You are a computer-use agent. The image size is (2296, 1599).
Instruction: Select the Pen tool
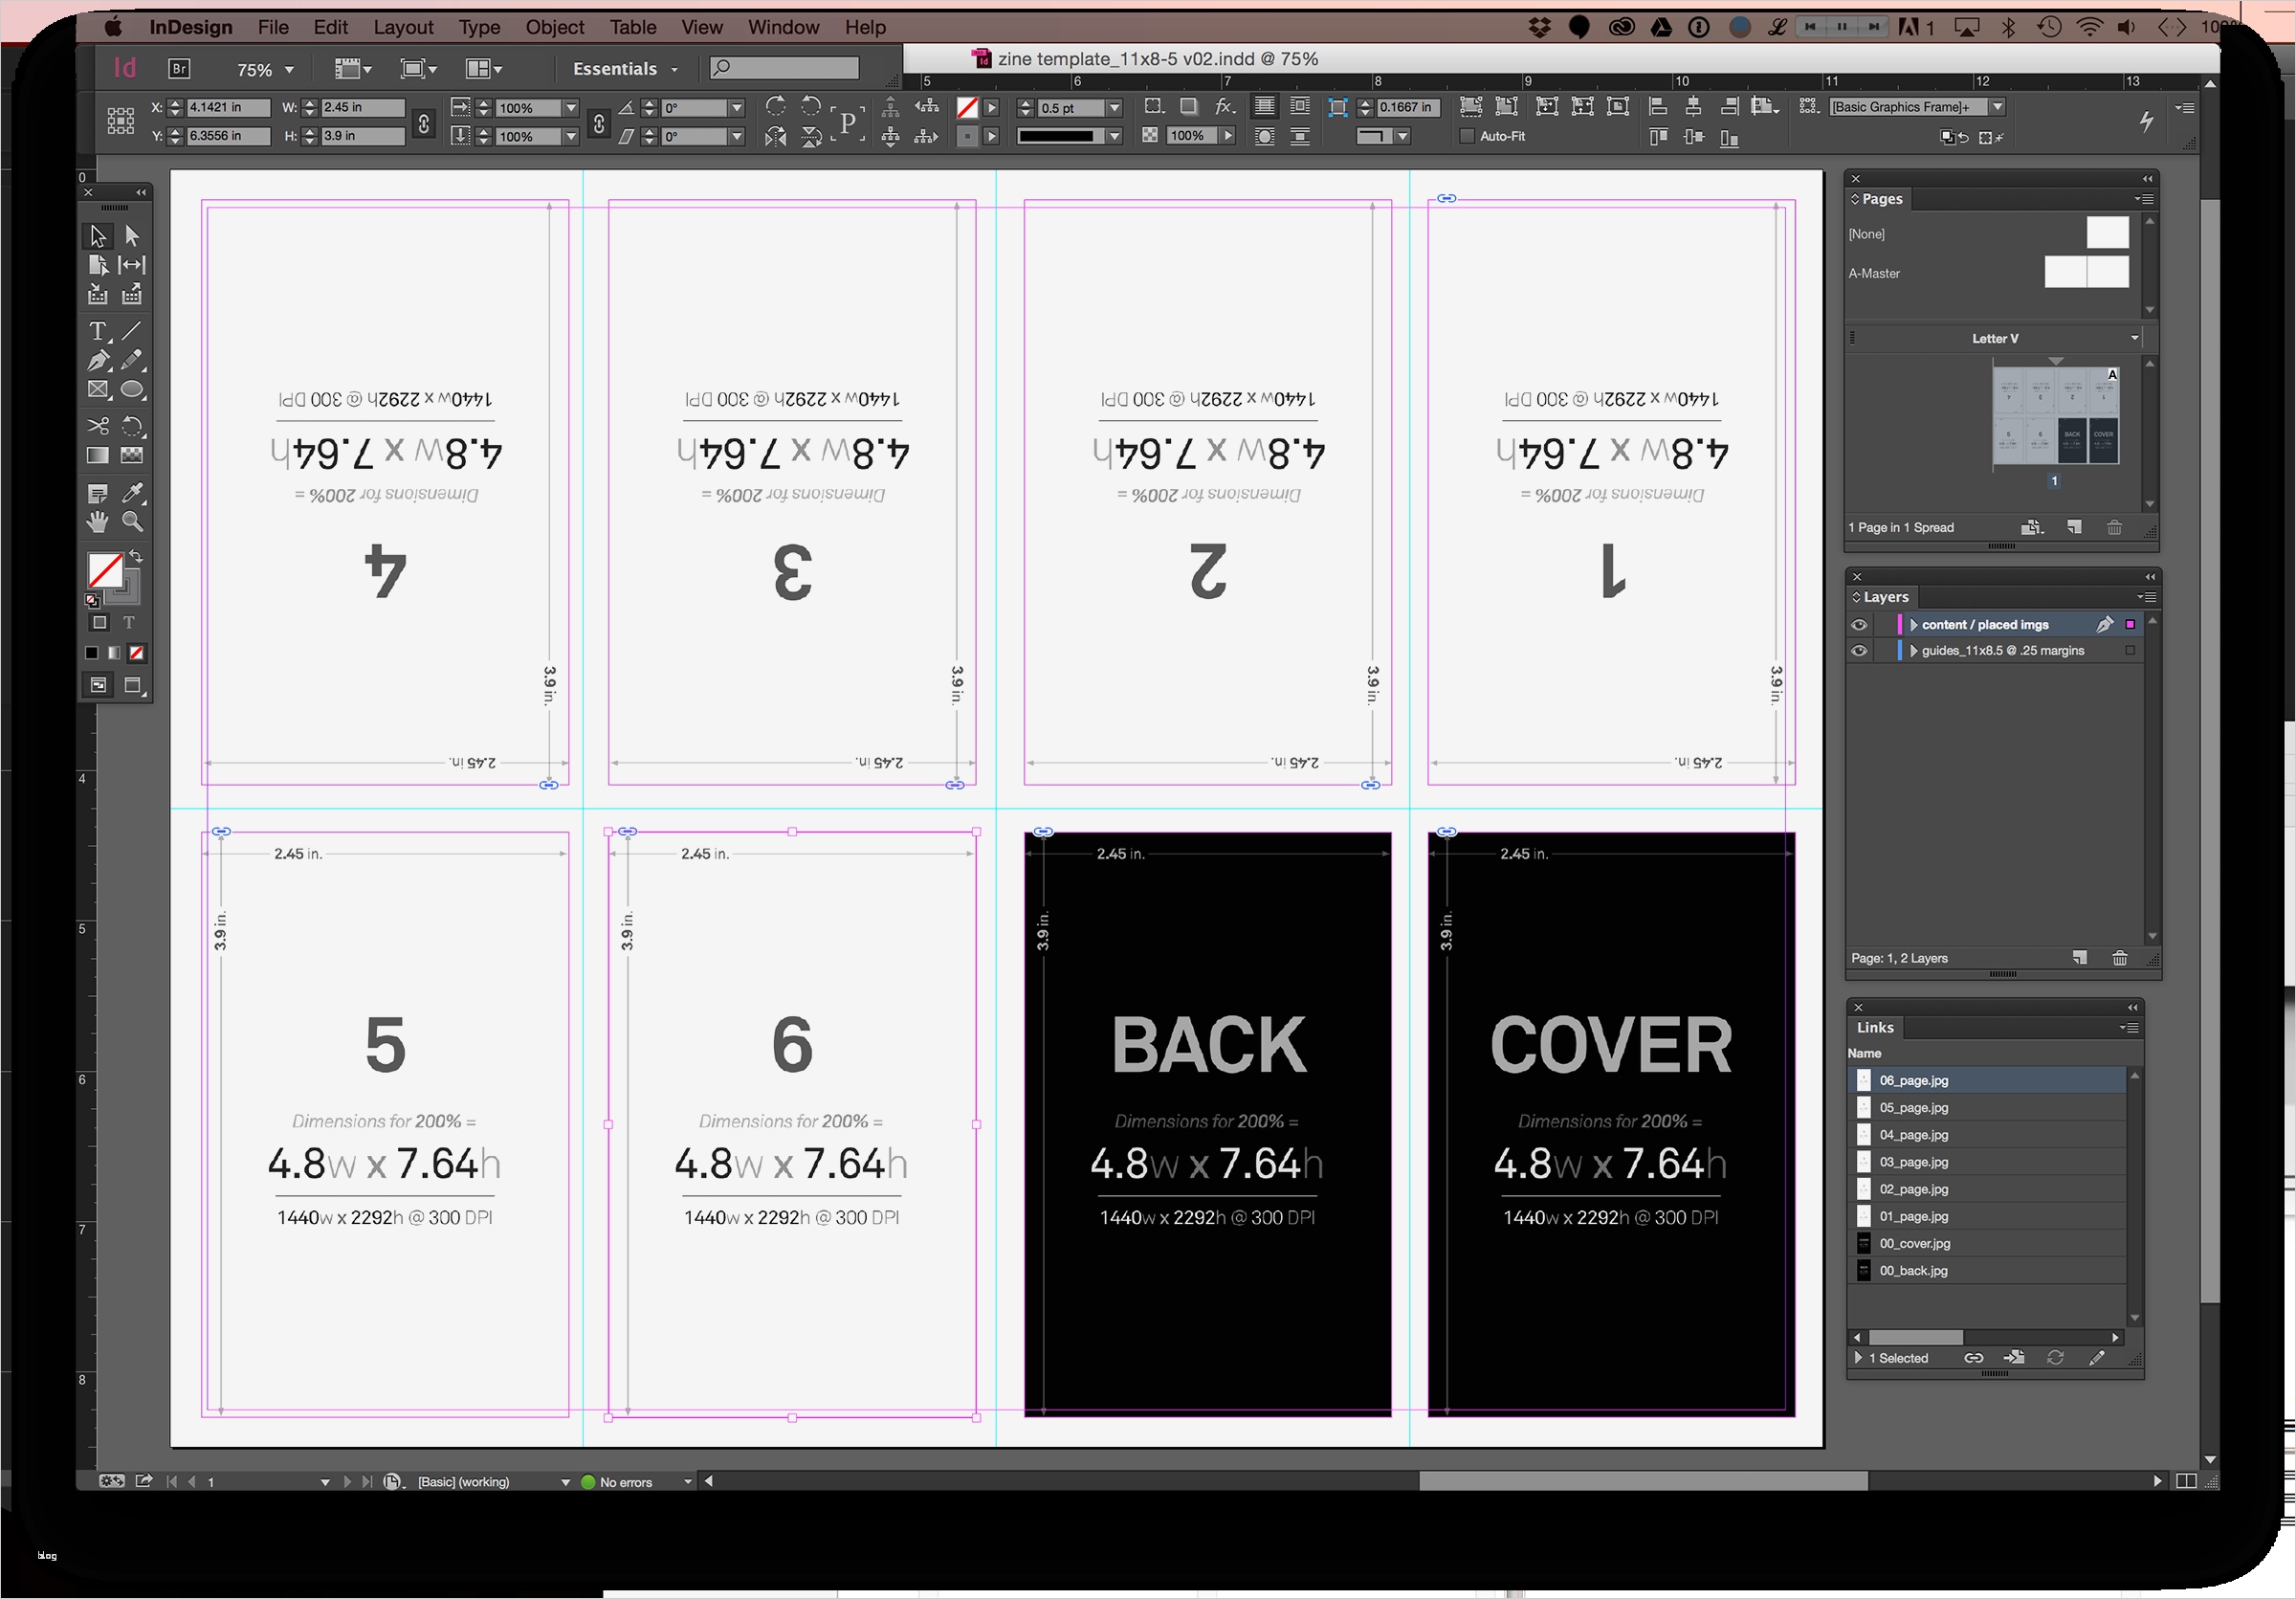(97, 361)
